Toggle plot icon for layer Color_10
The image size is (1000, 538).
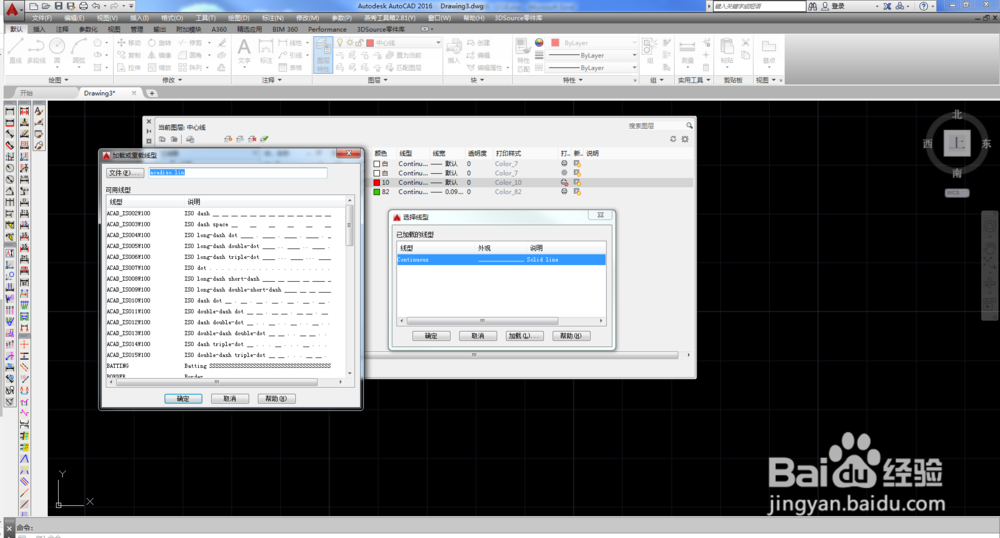coord(564,182)
